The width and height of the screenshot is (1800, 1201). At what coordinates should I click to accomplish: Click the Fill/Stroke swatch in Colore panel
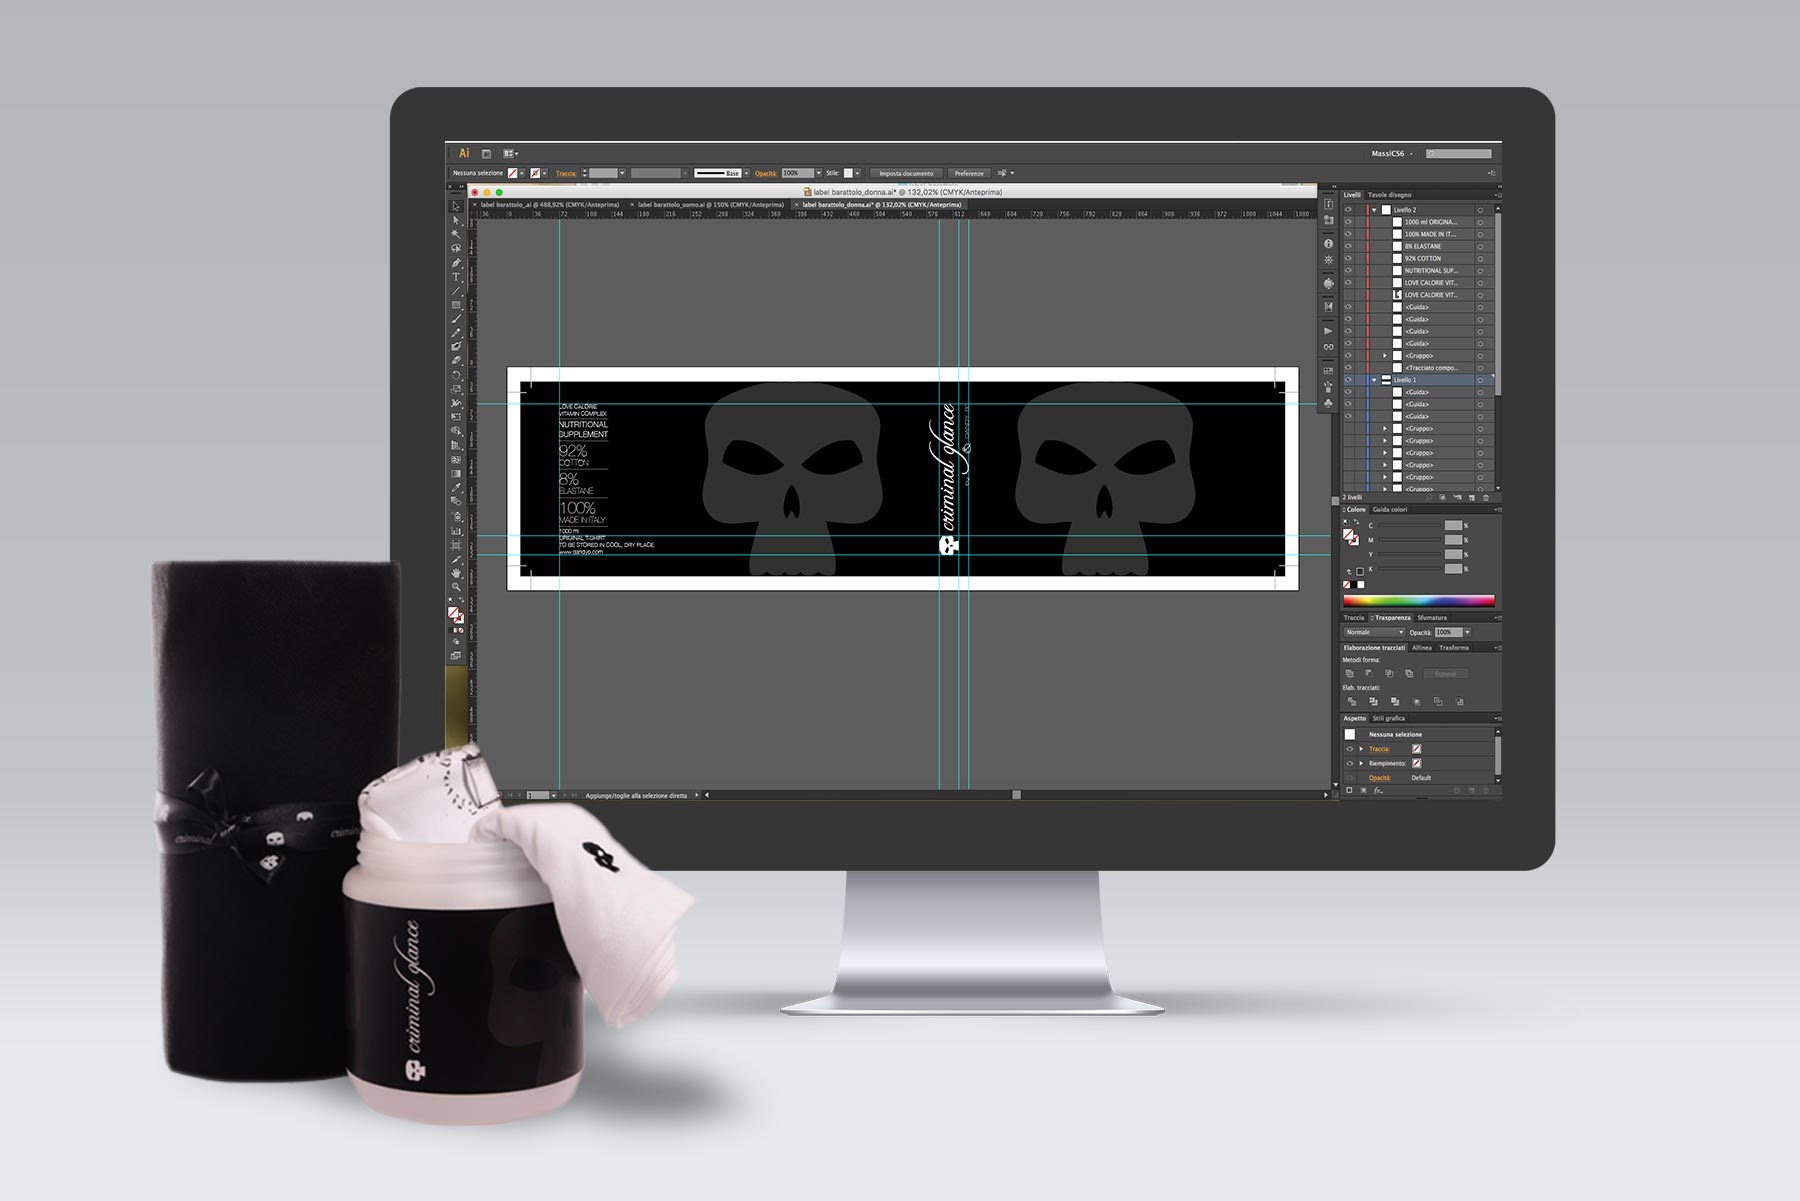click(x=1351, y=537)
